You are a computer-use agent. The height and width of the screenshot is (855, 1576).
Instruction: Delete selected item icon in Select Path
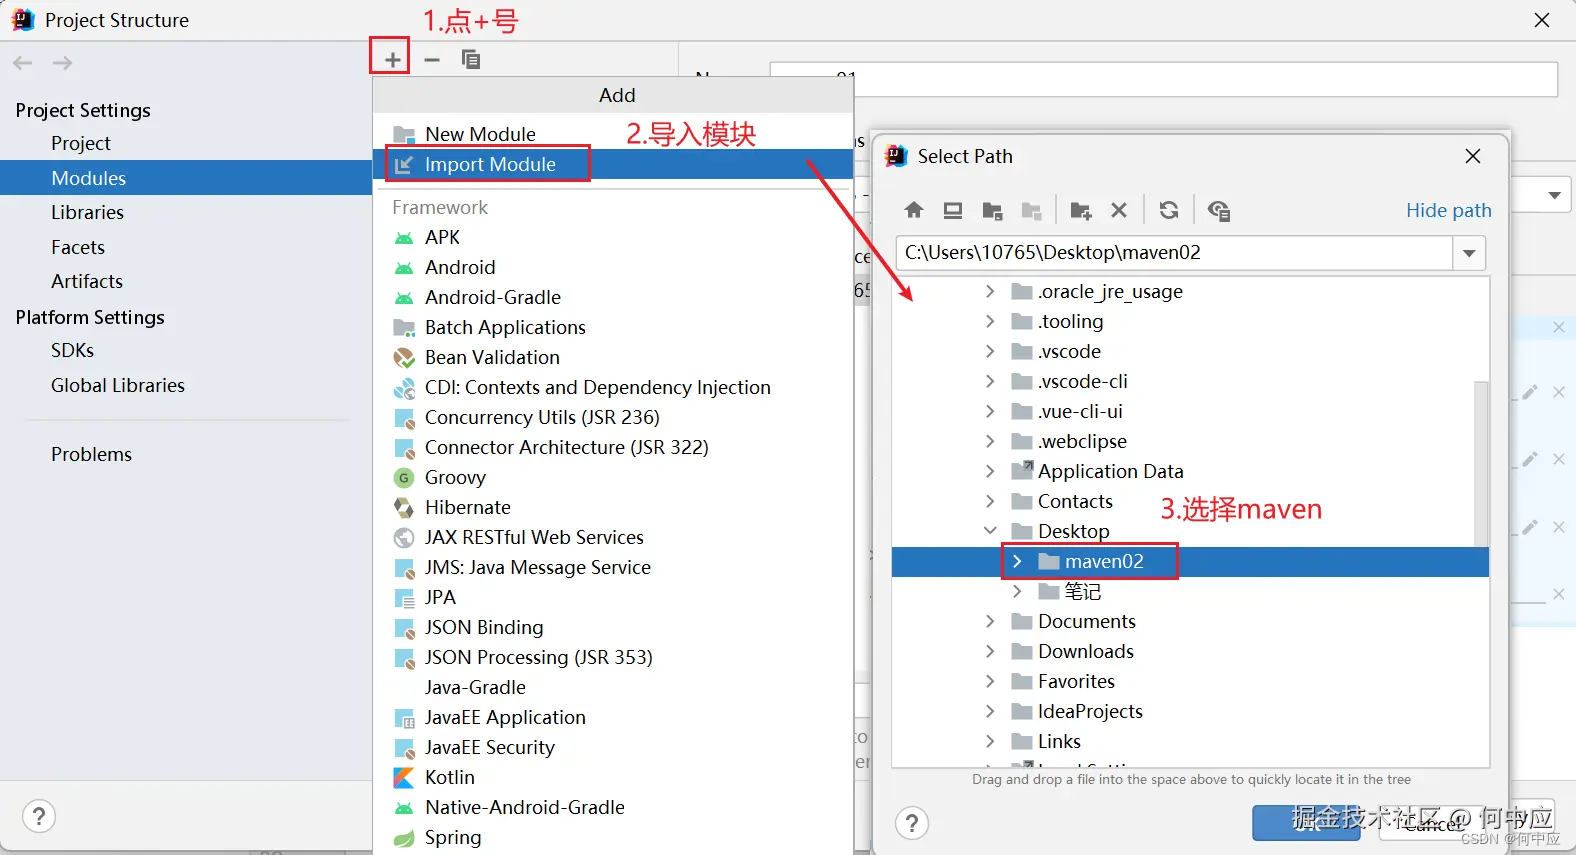click(x=1119, y=210)
